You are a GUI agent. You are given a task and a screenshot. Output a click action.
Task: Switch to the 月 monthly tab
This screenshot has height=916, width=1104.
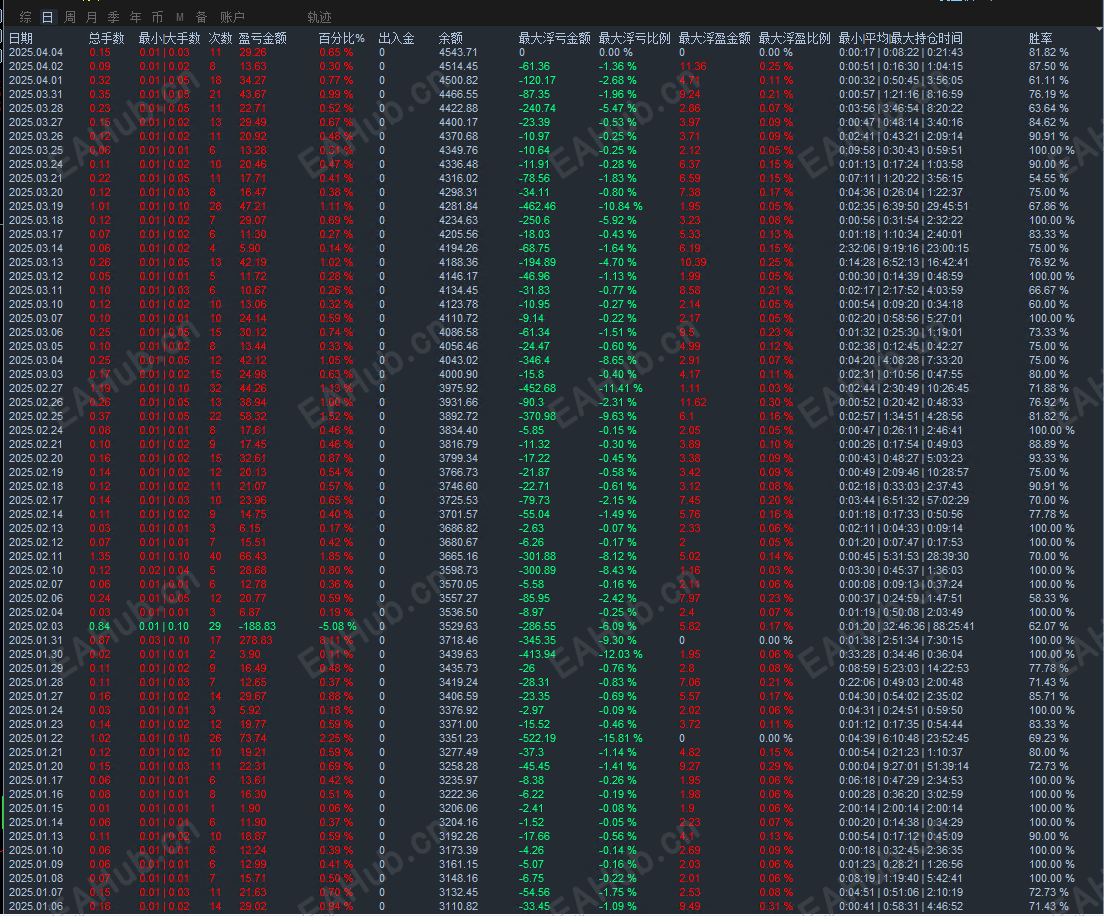pyautogui.click(x=92, y=17)
